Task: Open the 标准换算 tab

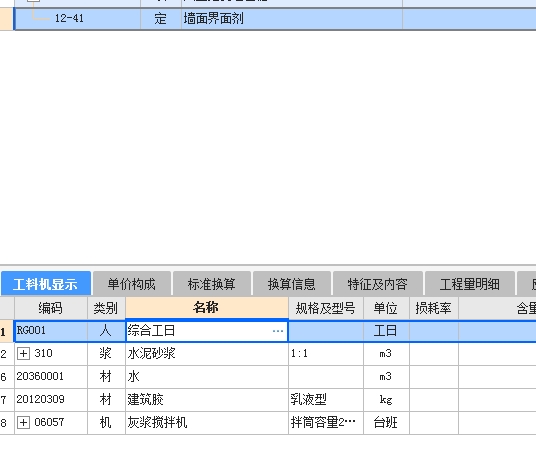Action: (212, 284)
